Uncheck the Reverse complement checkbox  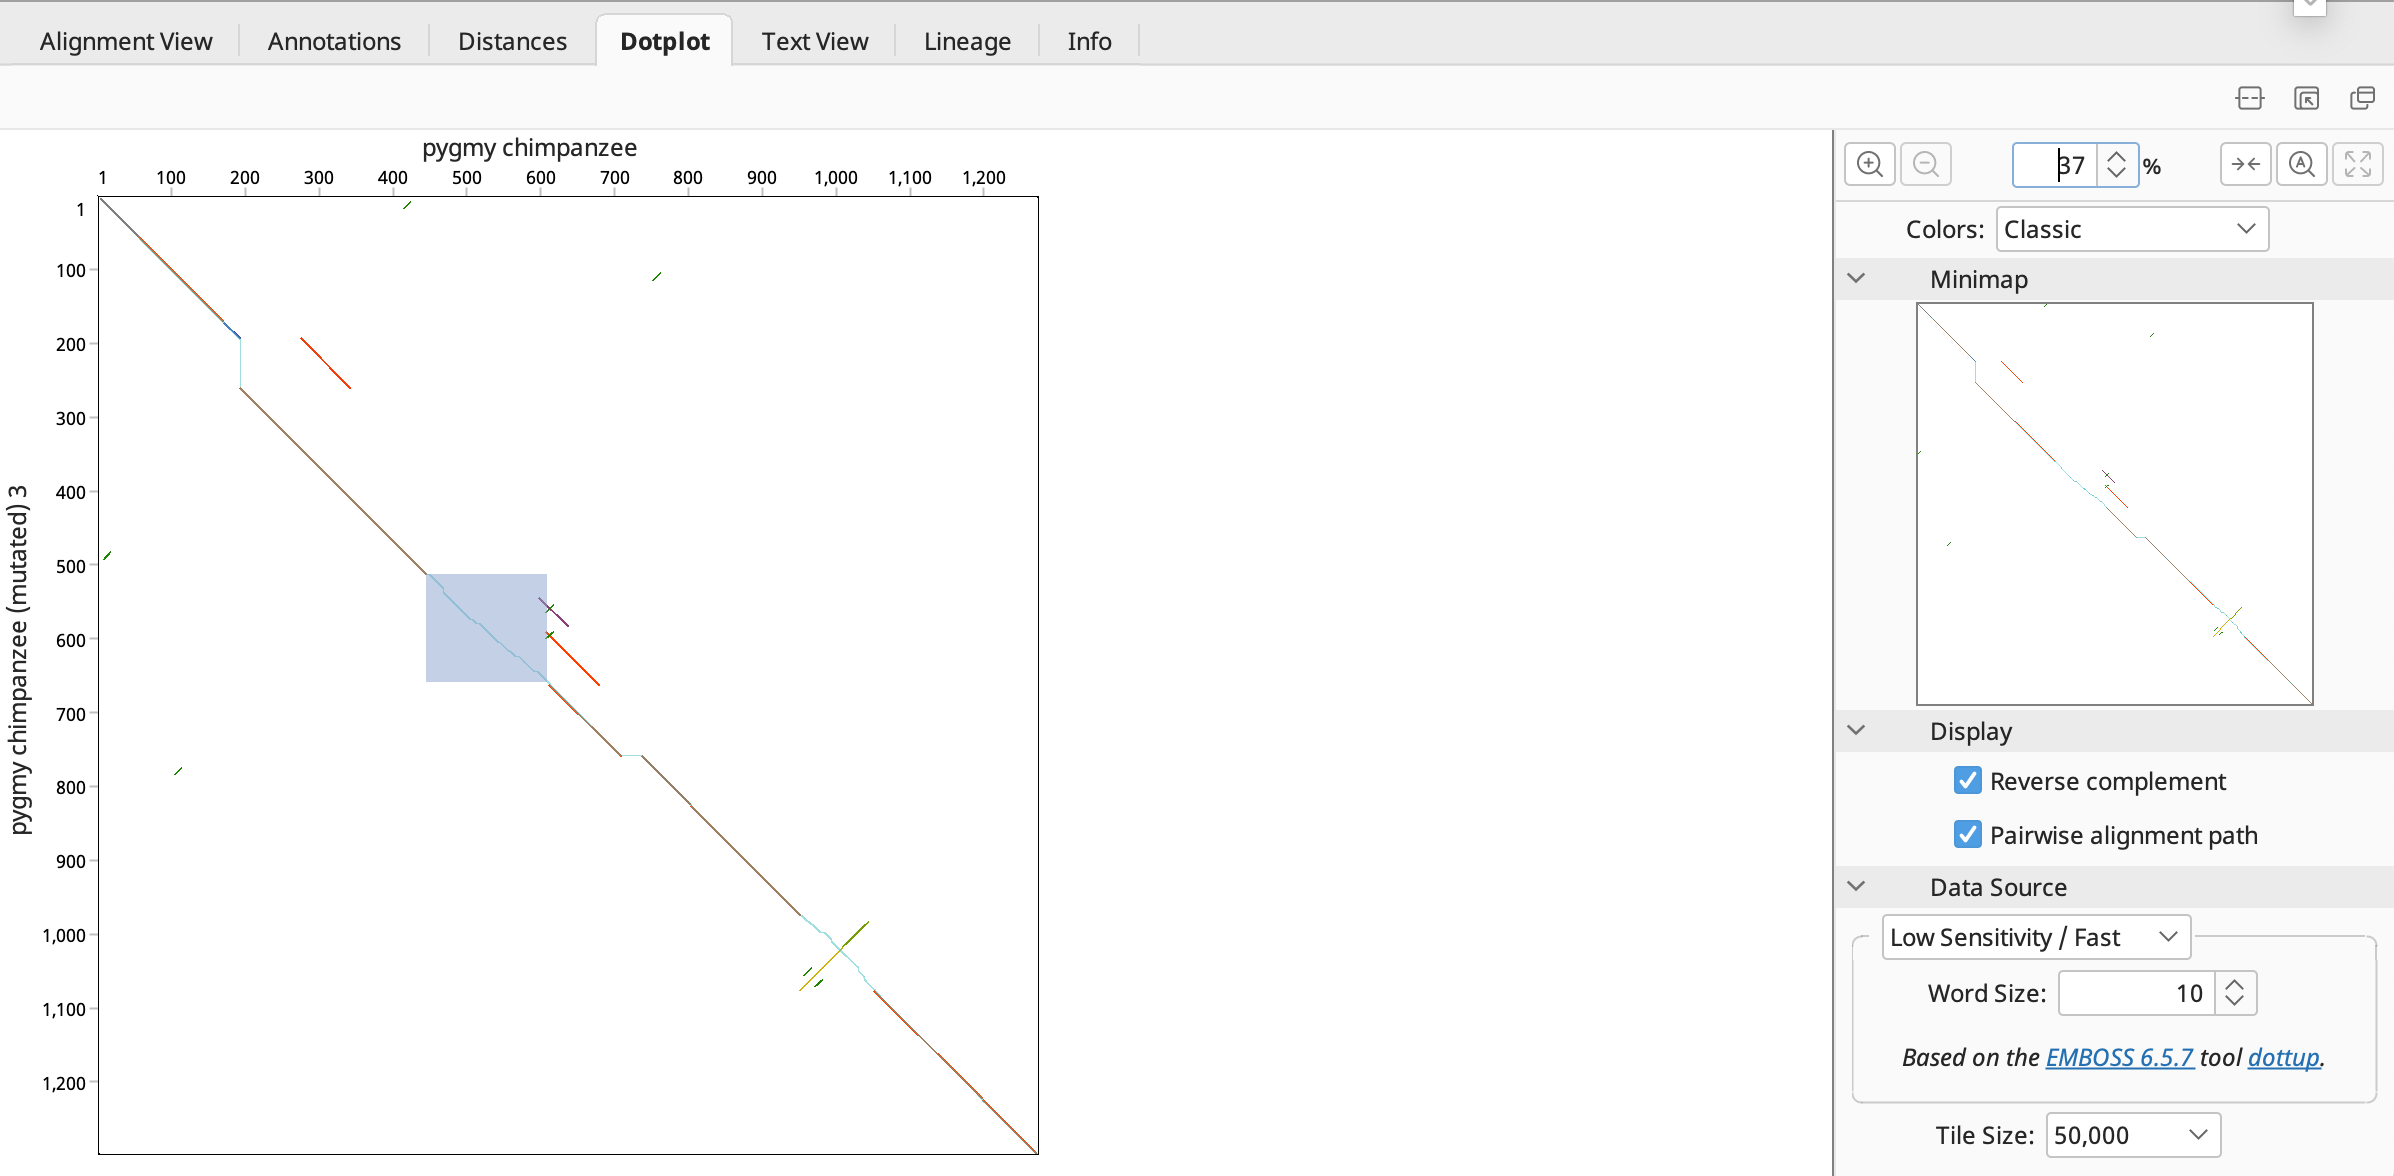point(1967,781)
